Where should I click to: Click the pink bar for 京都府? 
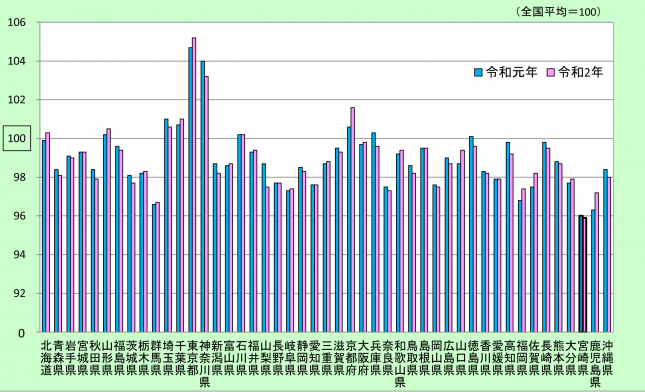pos(353,220)
